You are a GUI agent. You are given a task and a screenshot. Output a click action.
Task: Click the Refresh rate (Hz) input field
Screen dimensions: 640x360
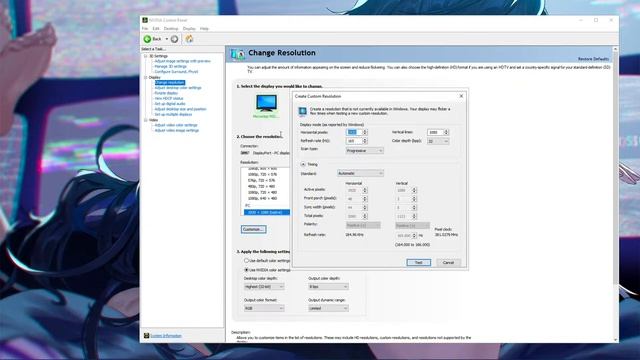354,141
